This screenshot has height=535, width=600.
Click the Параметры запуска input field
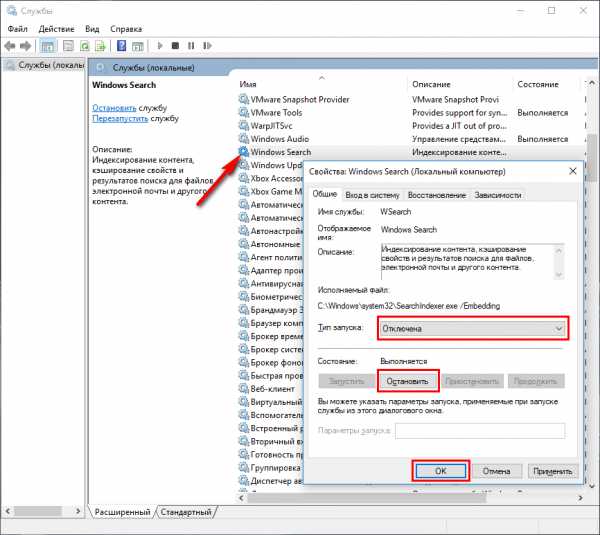(x=480, y=431)
